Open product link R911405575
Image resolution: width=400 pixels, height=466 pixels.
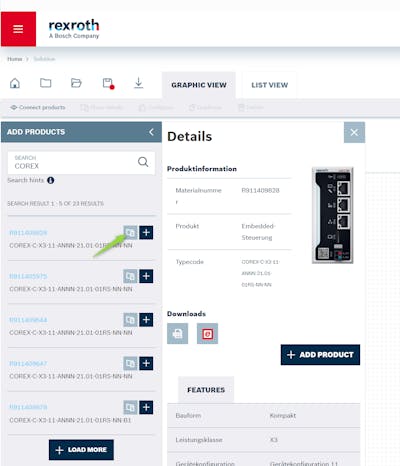click(x=28, y=276)
